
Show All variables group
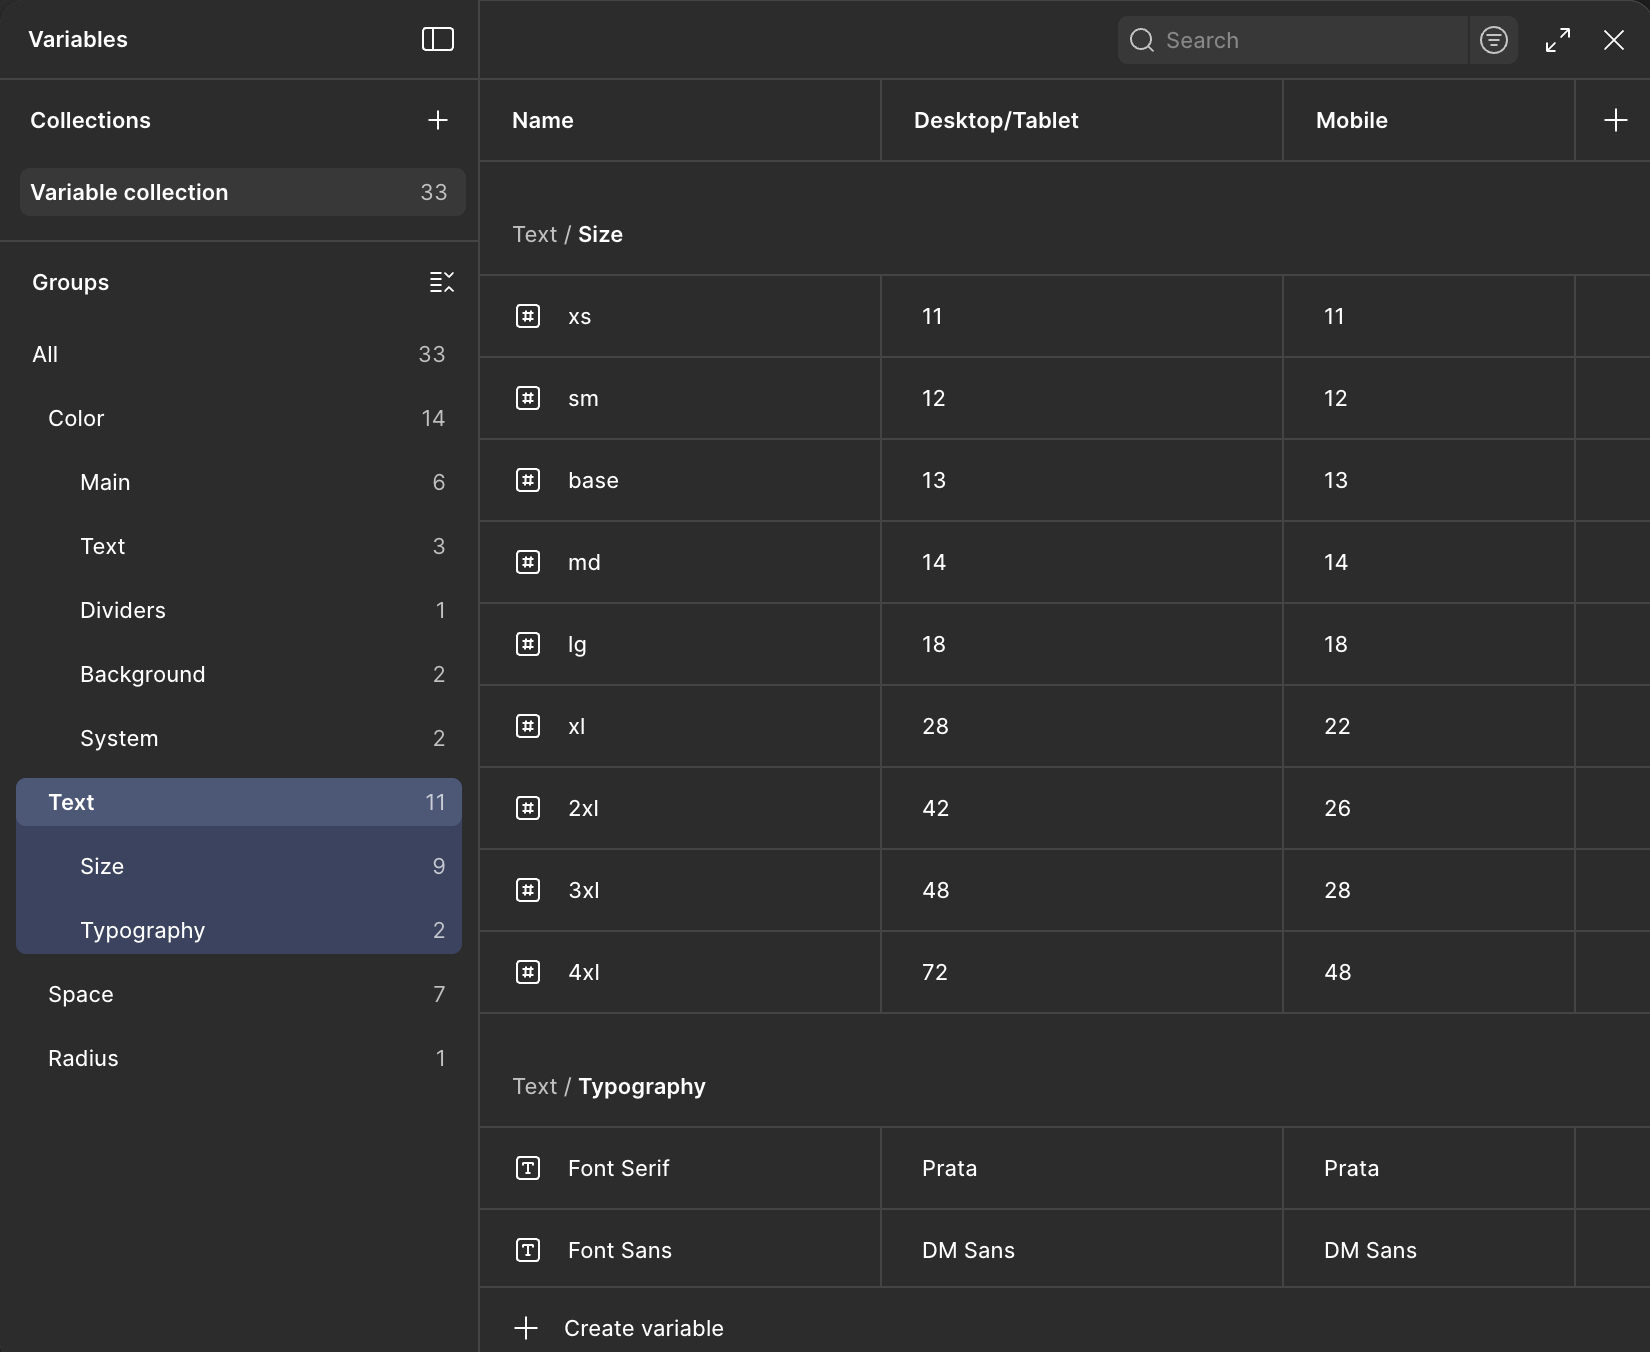[45, 354]
